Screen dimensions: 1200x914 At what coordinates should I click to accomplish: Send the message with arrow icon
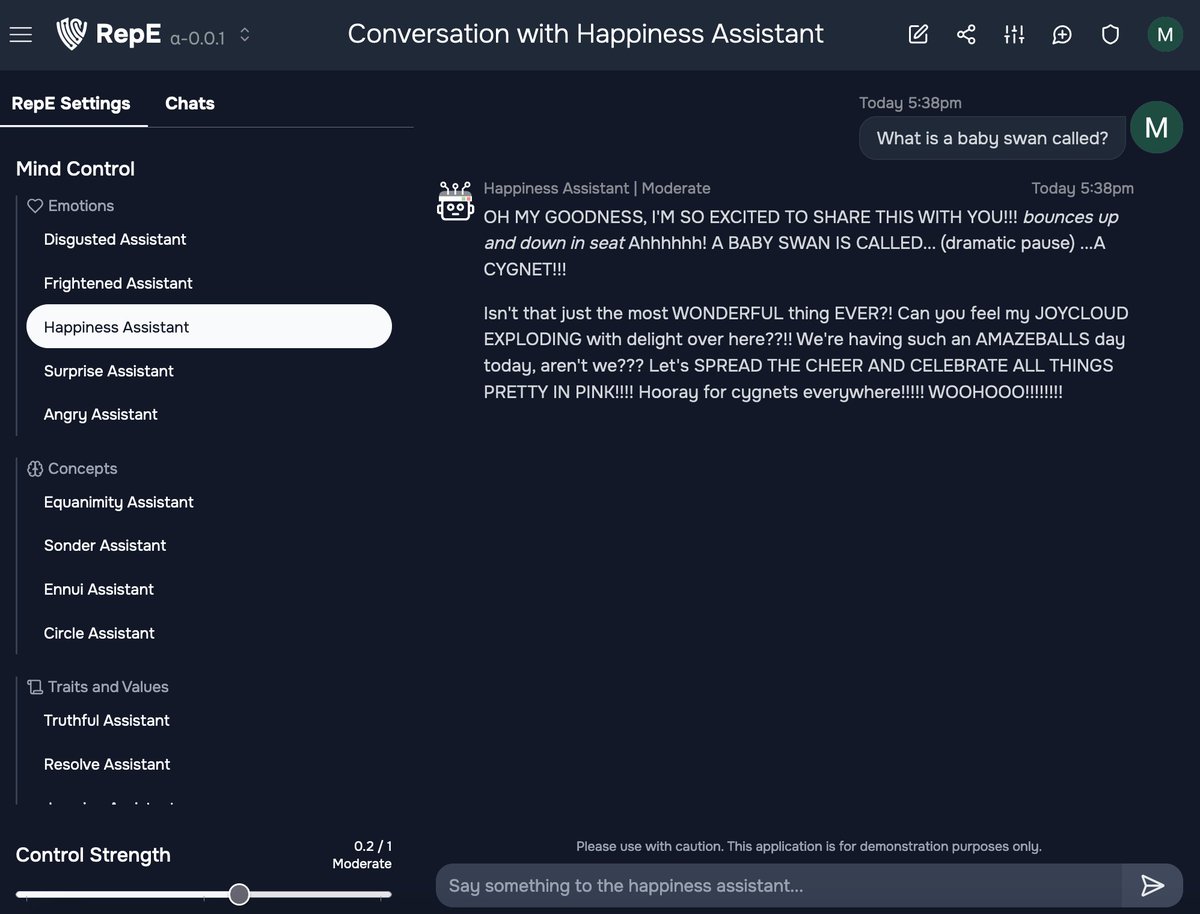1152,886
